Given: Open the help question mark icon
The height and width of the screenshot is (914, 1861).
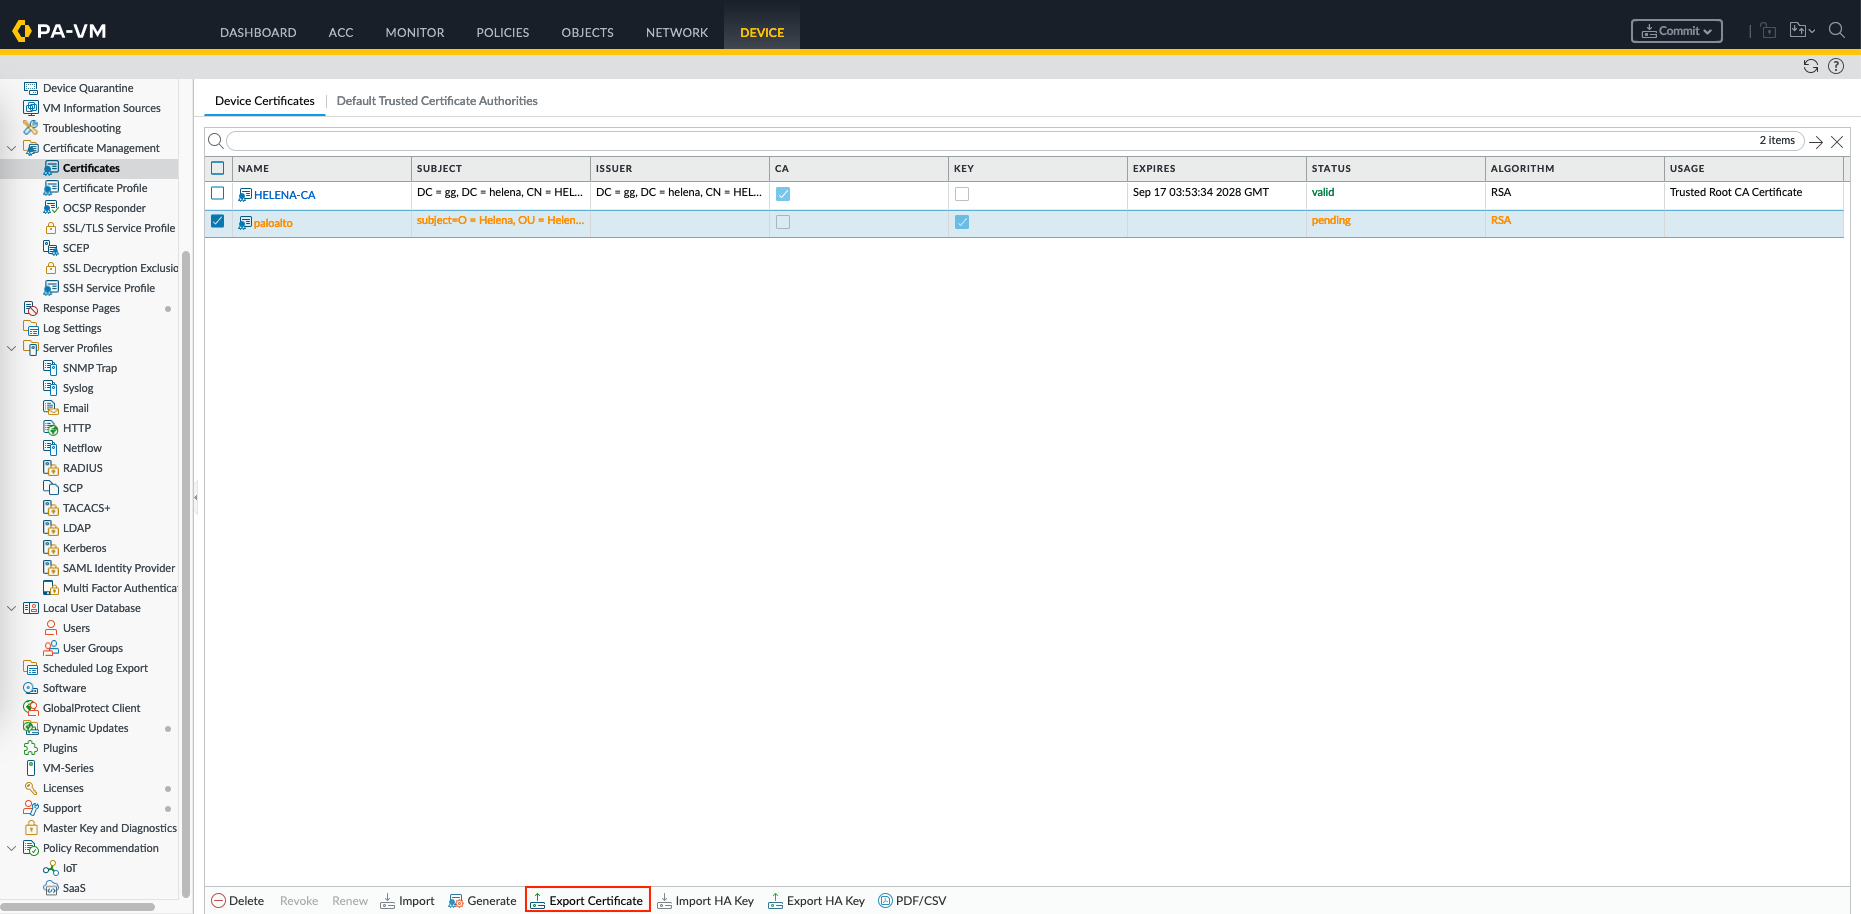Looking at the screenshot, I should tap(1836, 66).
